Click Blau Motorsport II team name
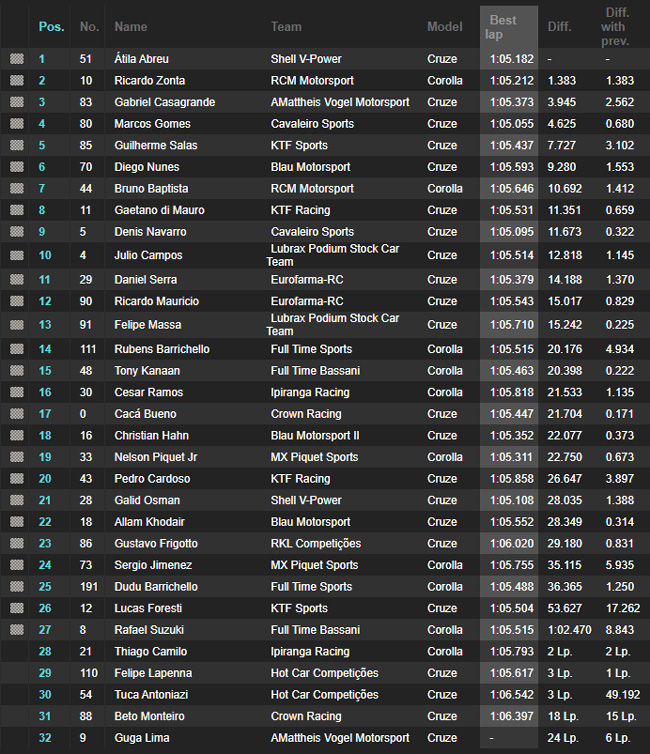The height and width of the screenshot is (754, 650). 315,436
